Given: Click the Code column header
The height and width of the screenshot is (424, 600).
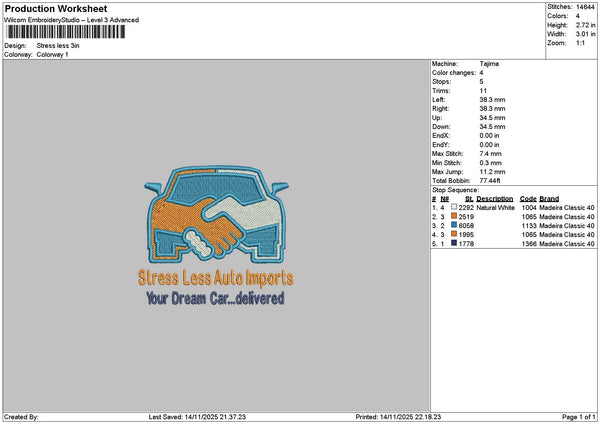Looking at the screenshot, I should [x=528, y=199].
